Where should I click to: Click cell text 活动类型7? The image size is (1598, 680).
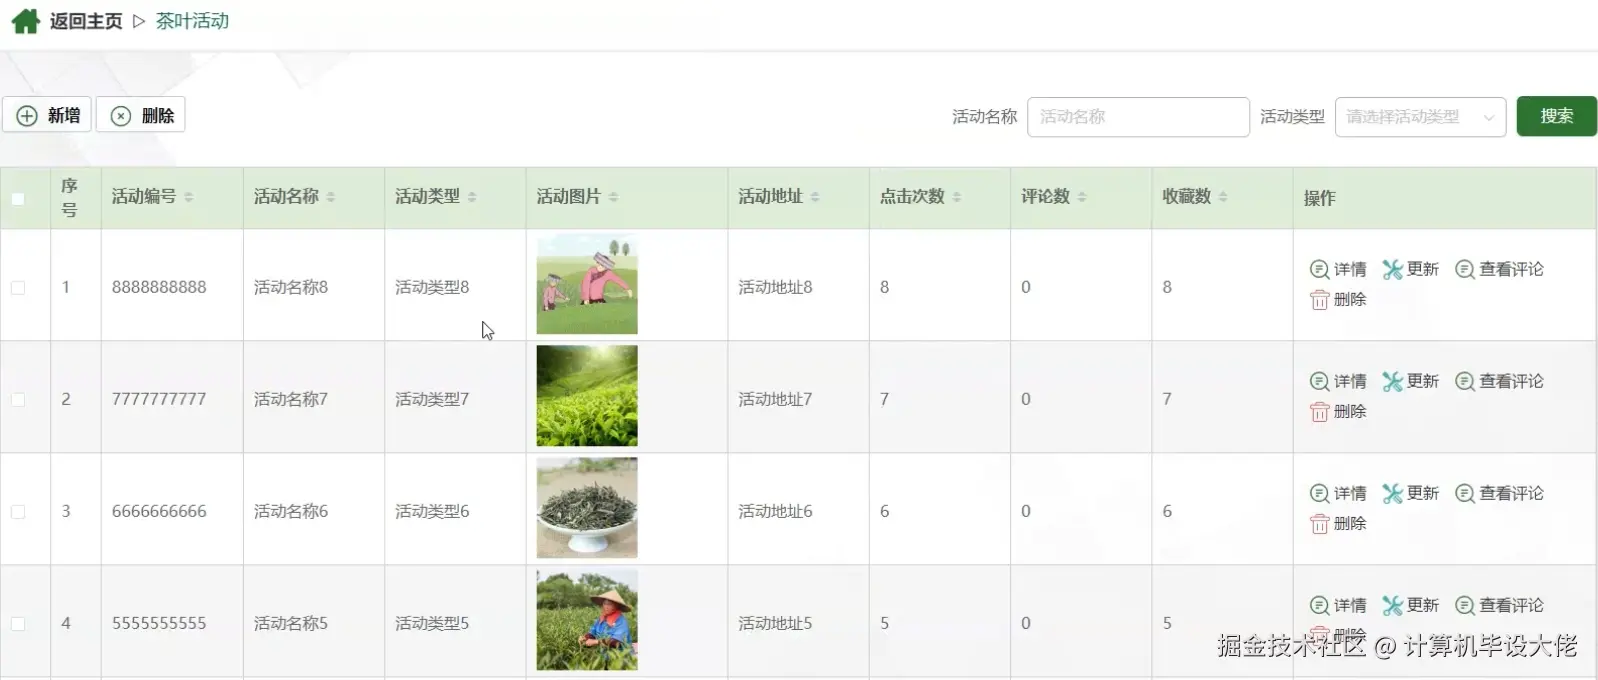coord(432,399)
